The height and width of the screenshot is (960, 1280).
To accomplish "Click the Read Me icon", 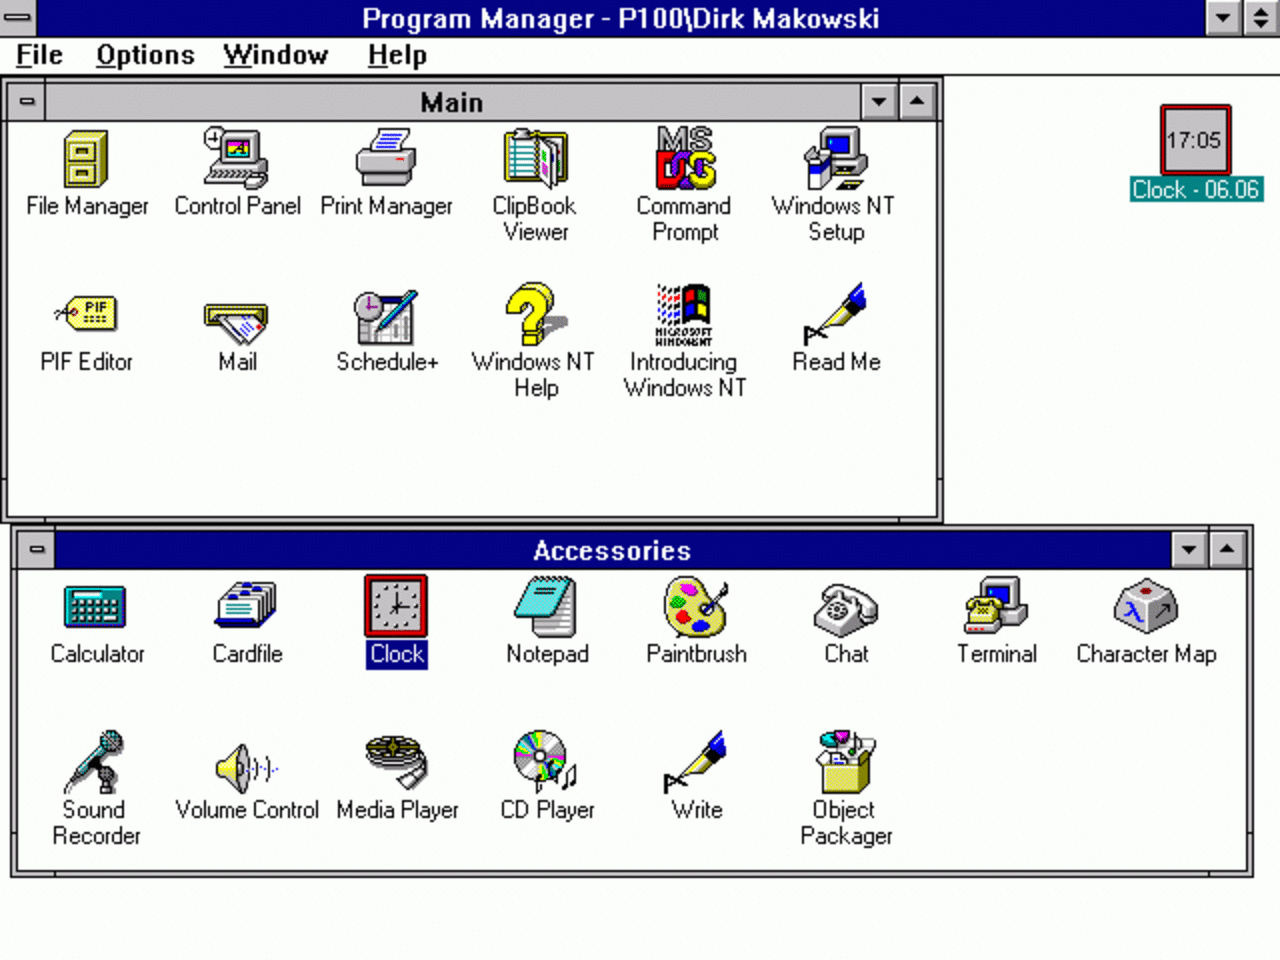I will pos(835,314).
